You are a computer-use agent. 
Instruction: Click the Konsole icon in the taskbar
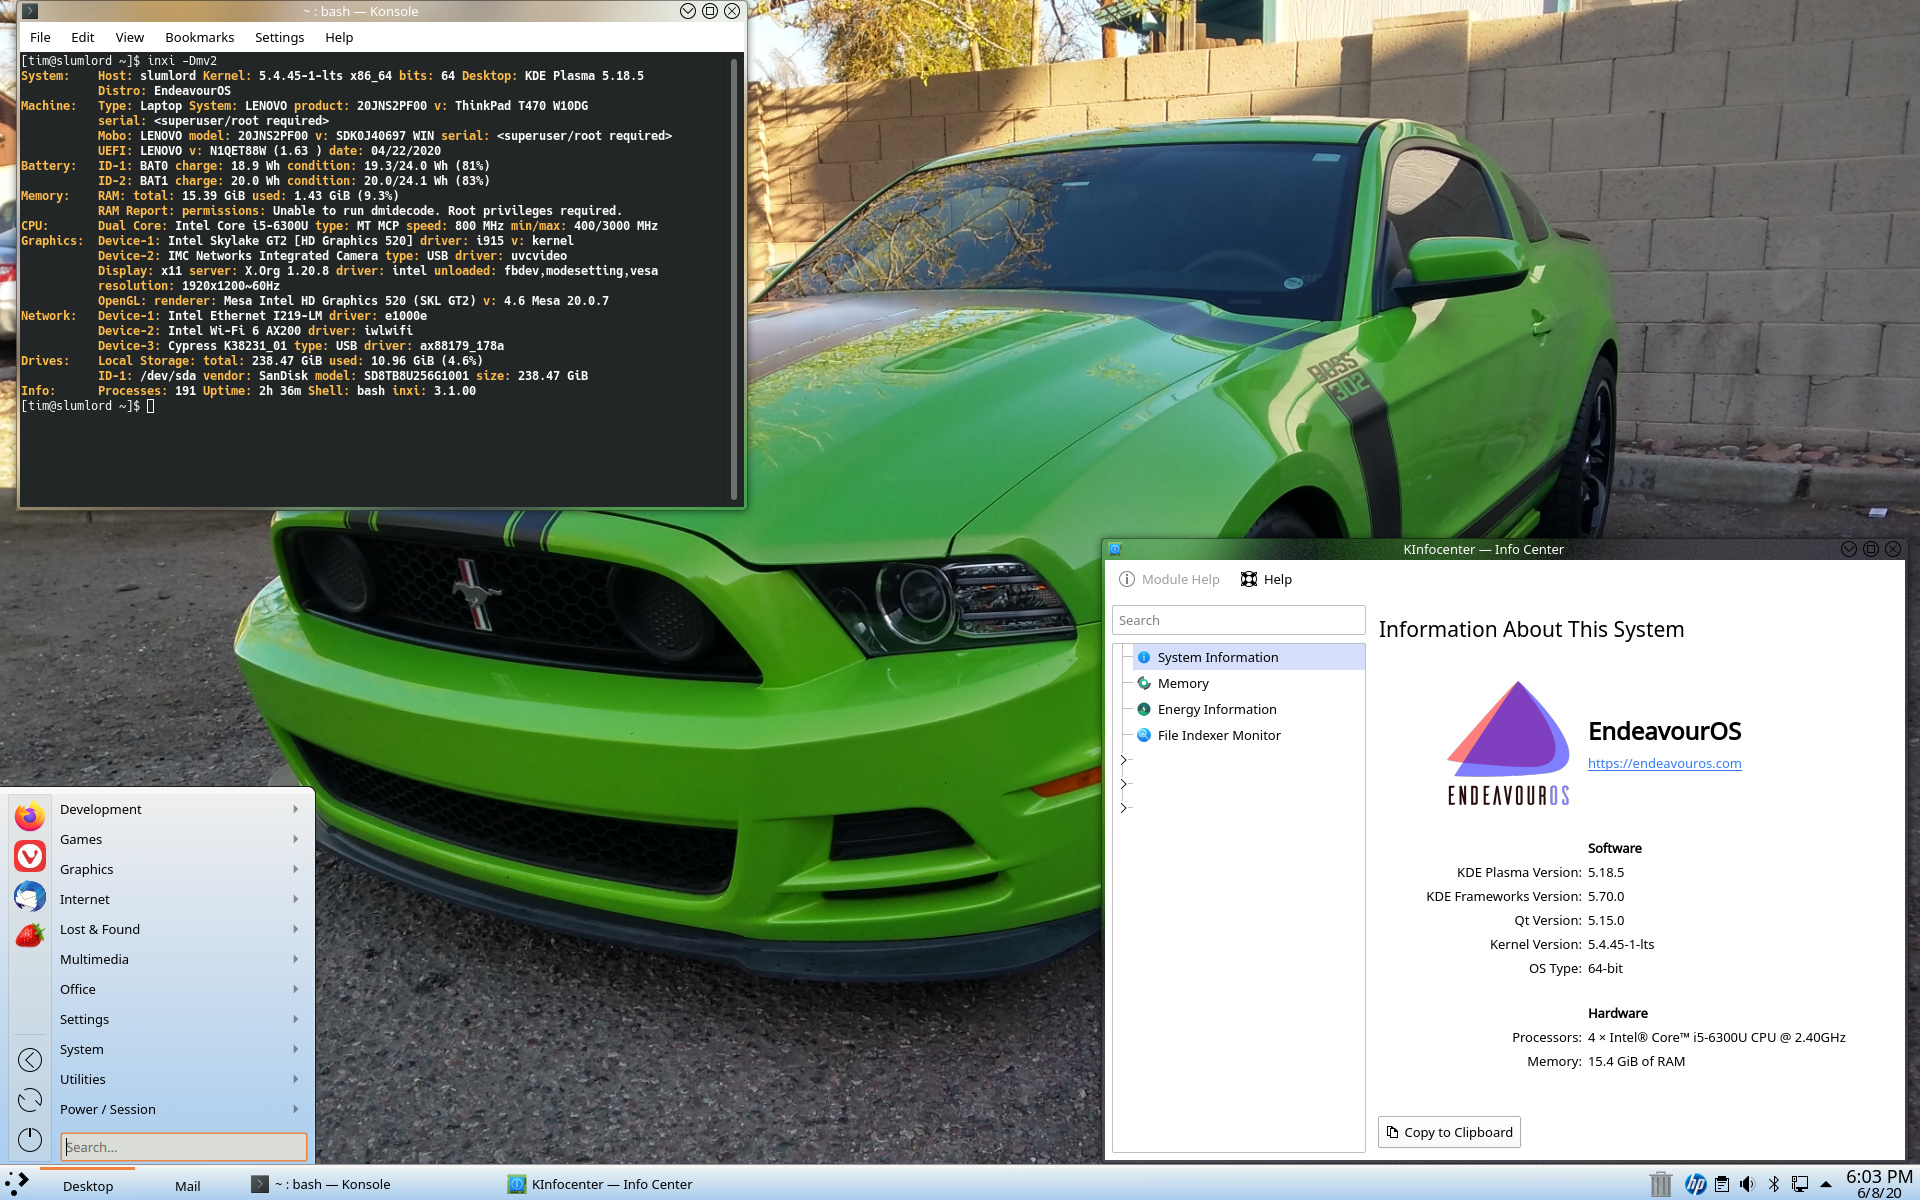[260, 1184]
